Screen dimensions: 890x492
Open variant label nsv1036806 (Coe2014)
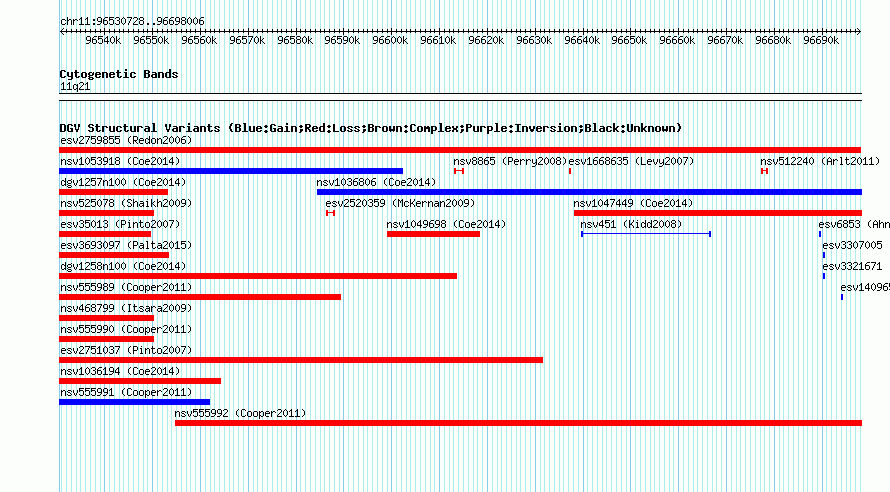click(x=376, y=182)
